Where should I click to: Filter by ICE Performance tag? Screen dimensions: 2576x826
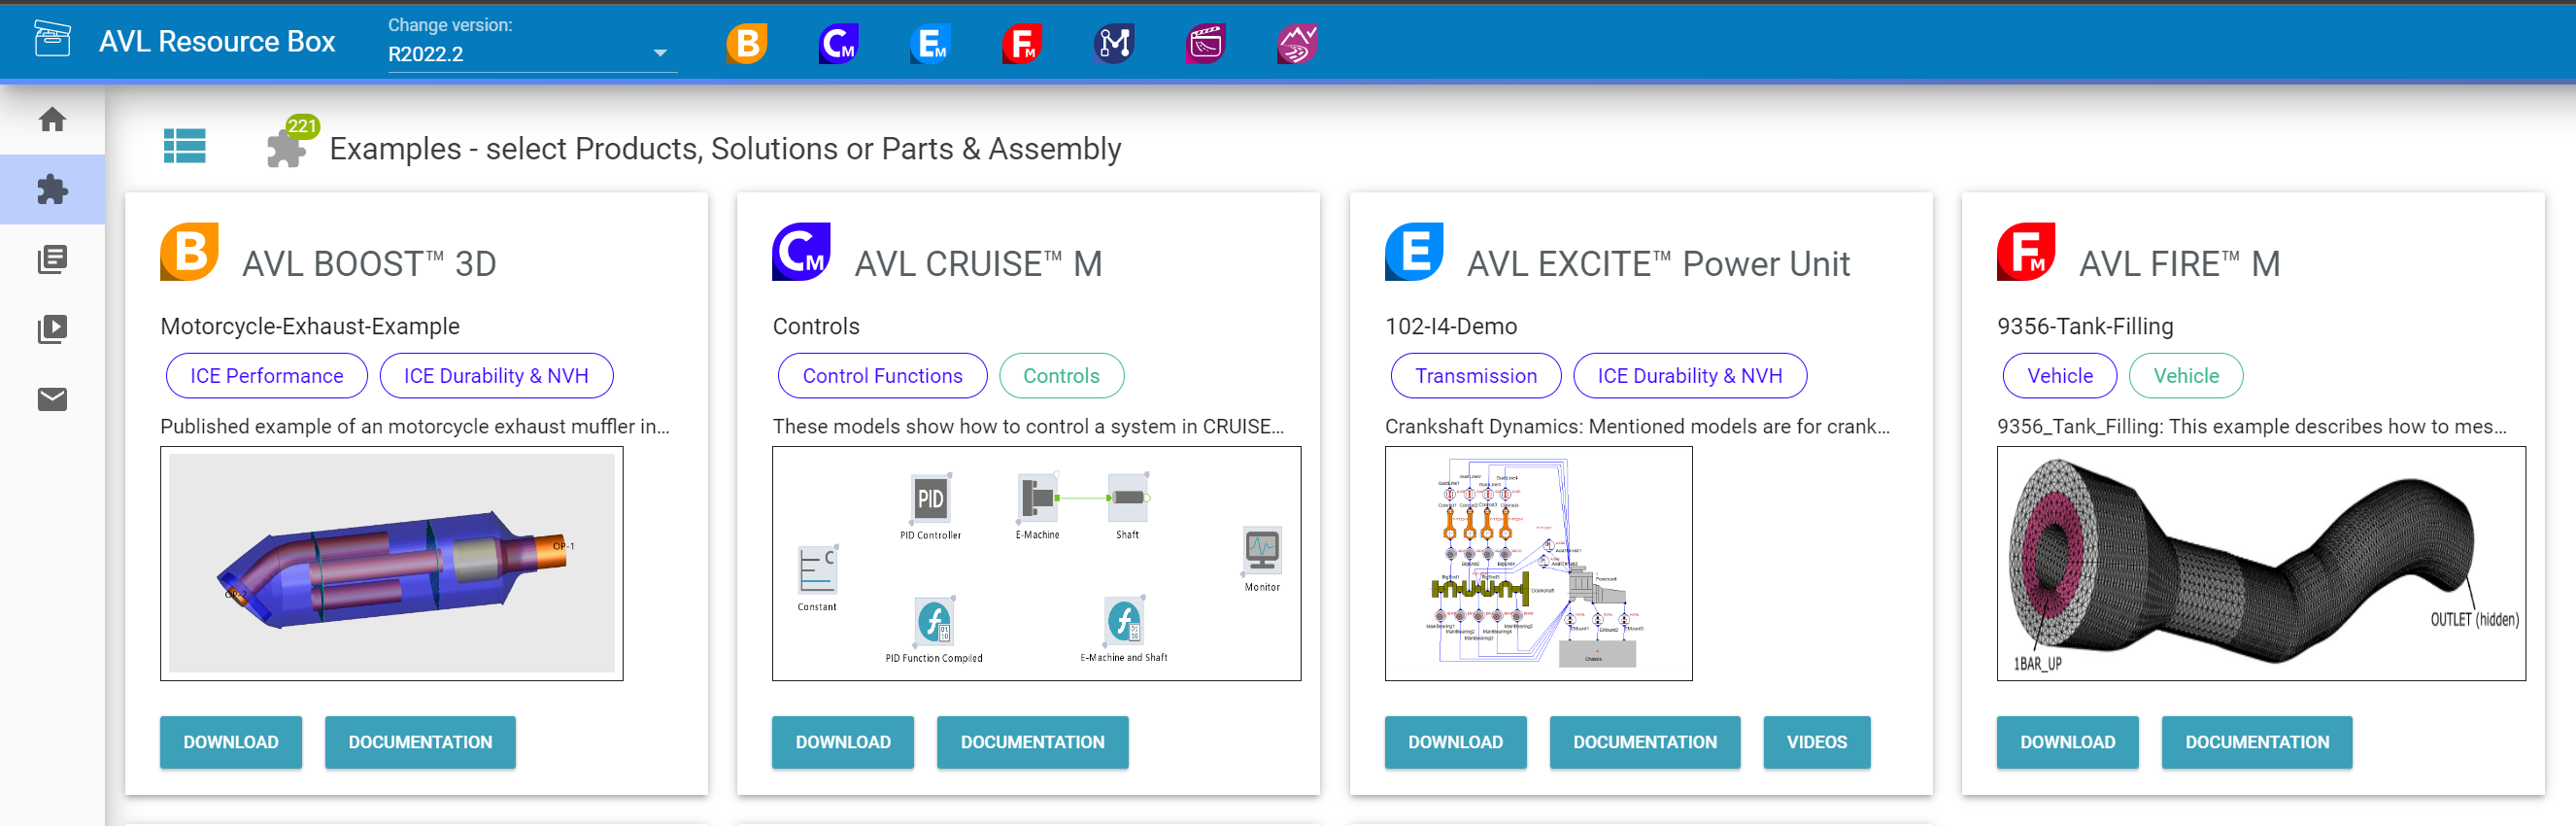tap(267, 376)
